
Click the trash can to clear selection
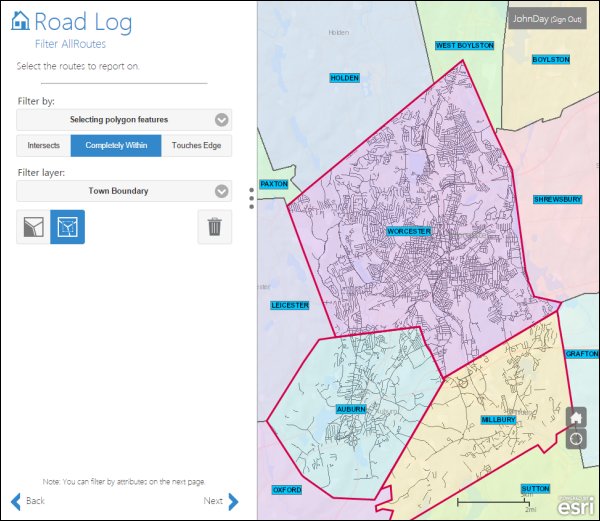pos(214,227)
